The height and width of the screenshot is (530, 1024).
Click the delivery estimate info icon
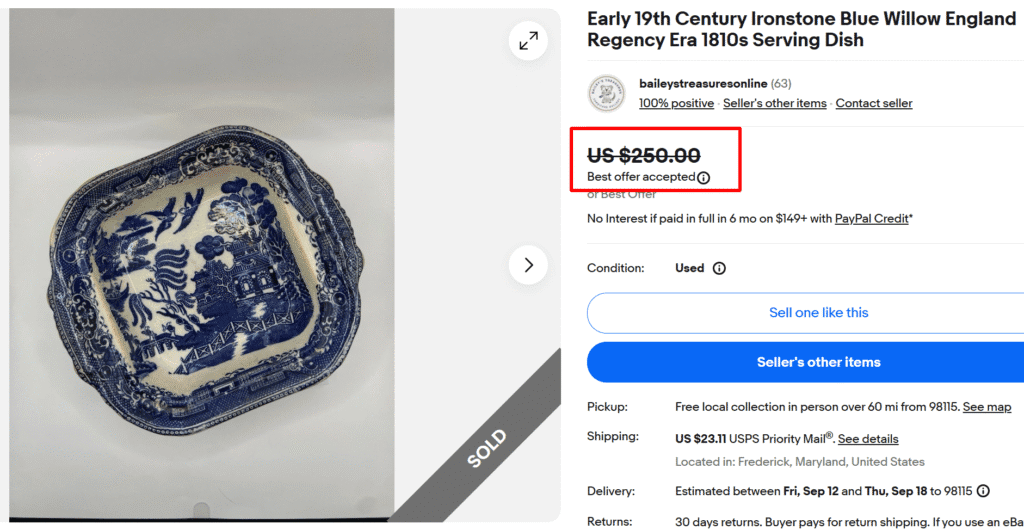983,491
